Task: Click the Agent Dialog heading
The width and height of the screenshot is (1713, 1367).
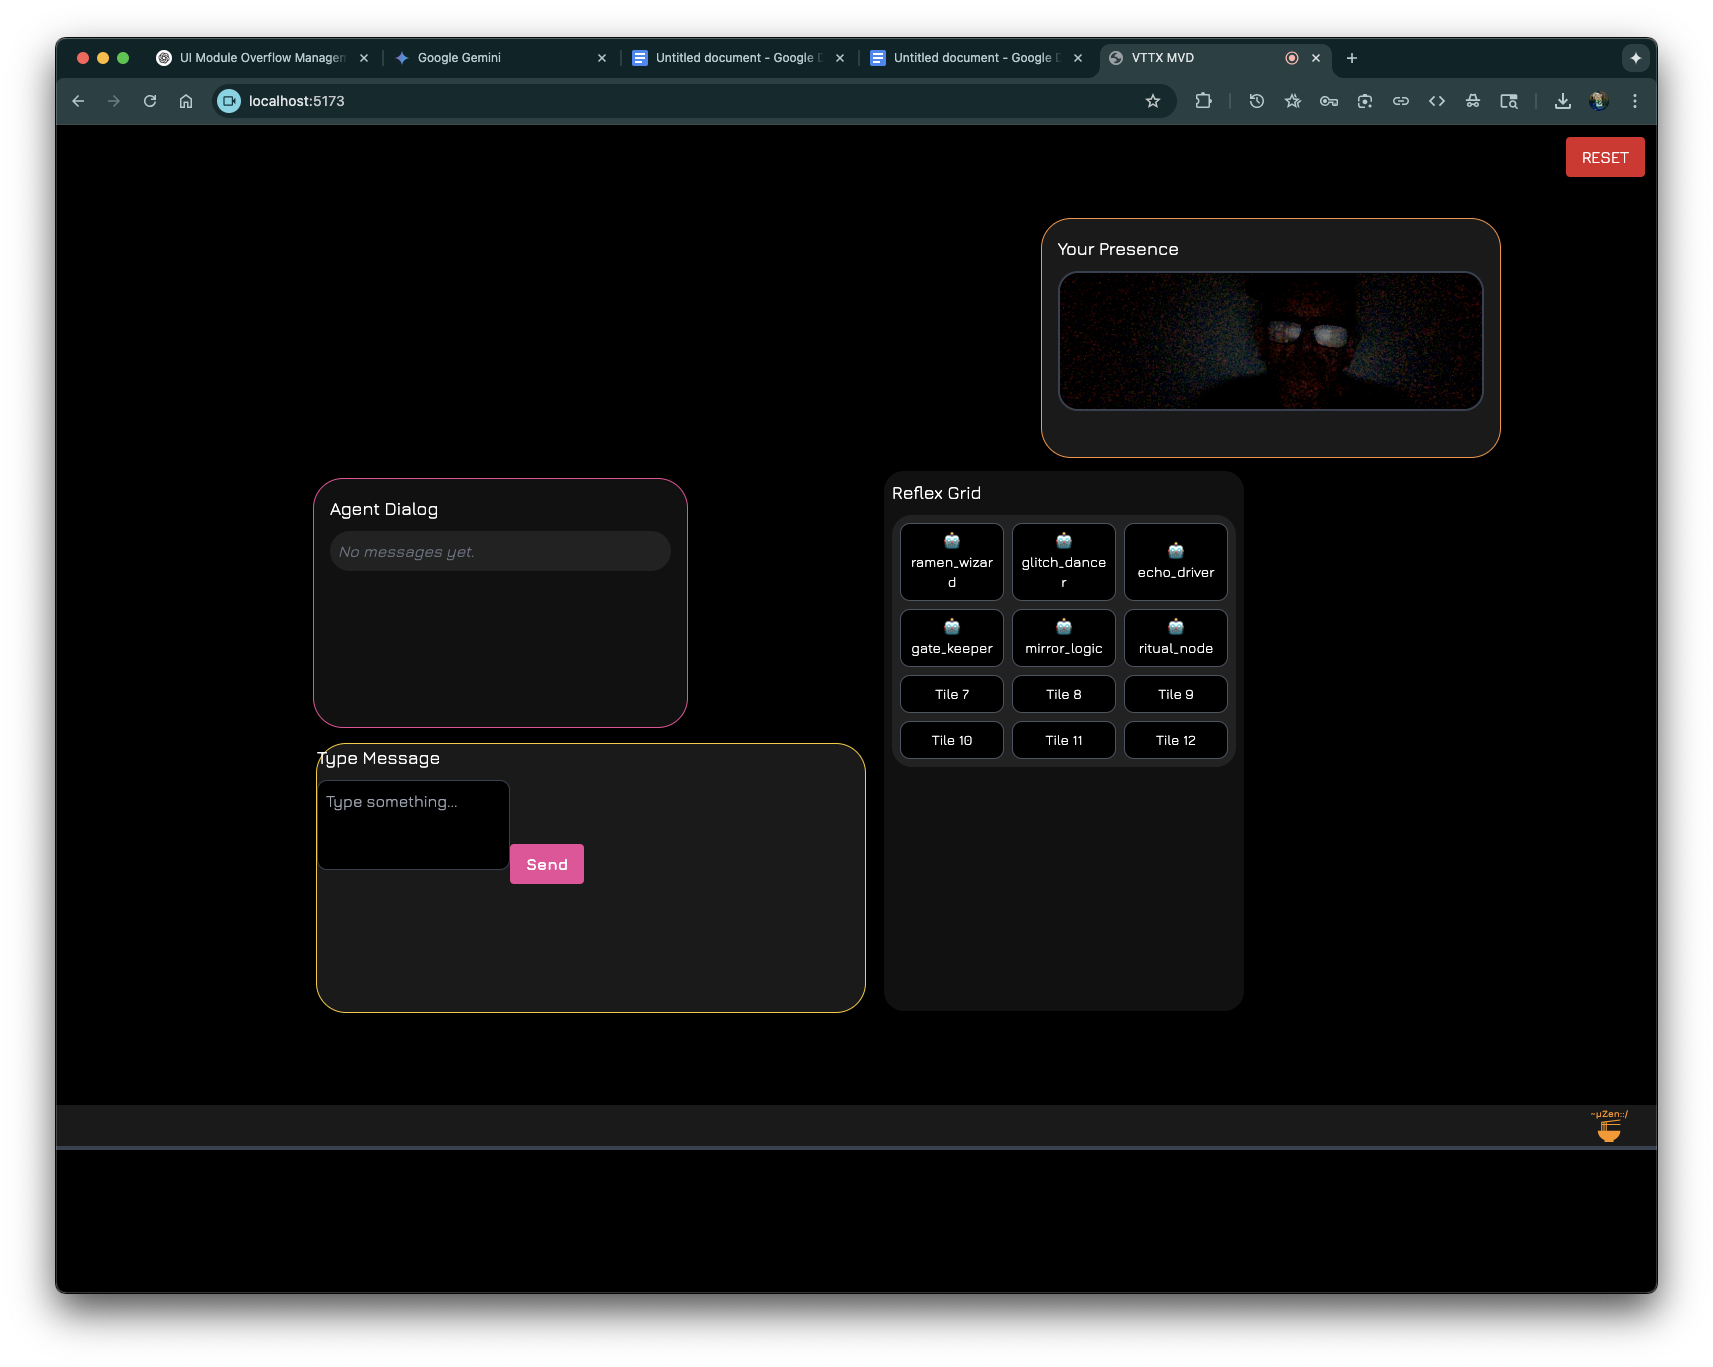Action: pos(384,509)
